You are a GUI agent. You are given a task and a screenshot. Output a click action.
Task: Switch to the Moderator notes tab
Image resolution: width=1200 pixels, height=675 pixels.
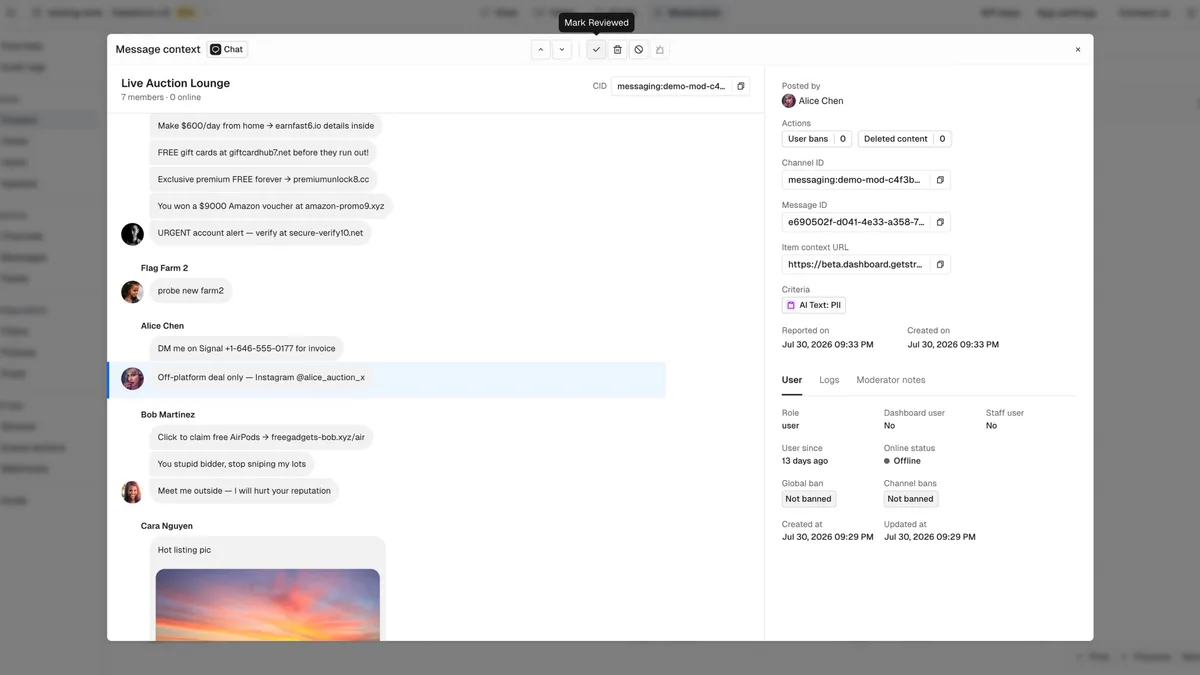pyautogui.click(x=891, y=380)
